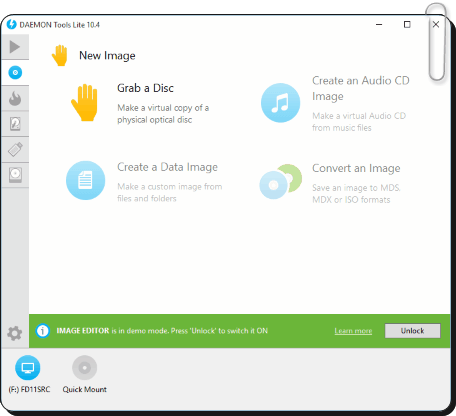Maximize the DAEMON Tools Lite window
Image resolution: width=456 pixels, height=416 pixels.
click(x=407, y=24)
